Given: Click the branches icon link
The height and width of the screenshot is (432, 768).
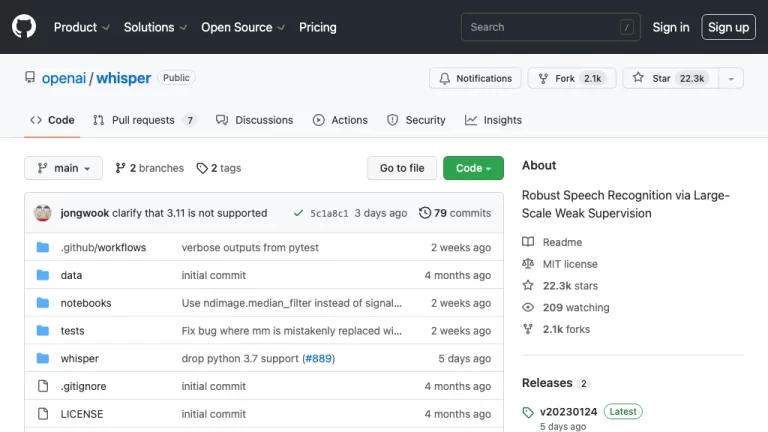Looking at the screenshot, I should 120,168.
